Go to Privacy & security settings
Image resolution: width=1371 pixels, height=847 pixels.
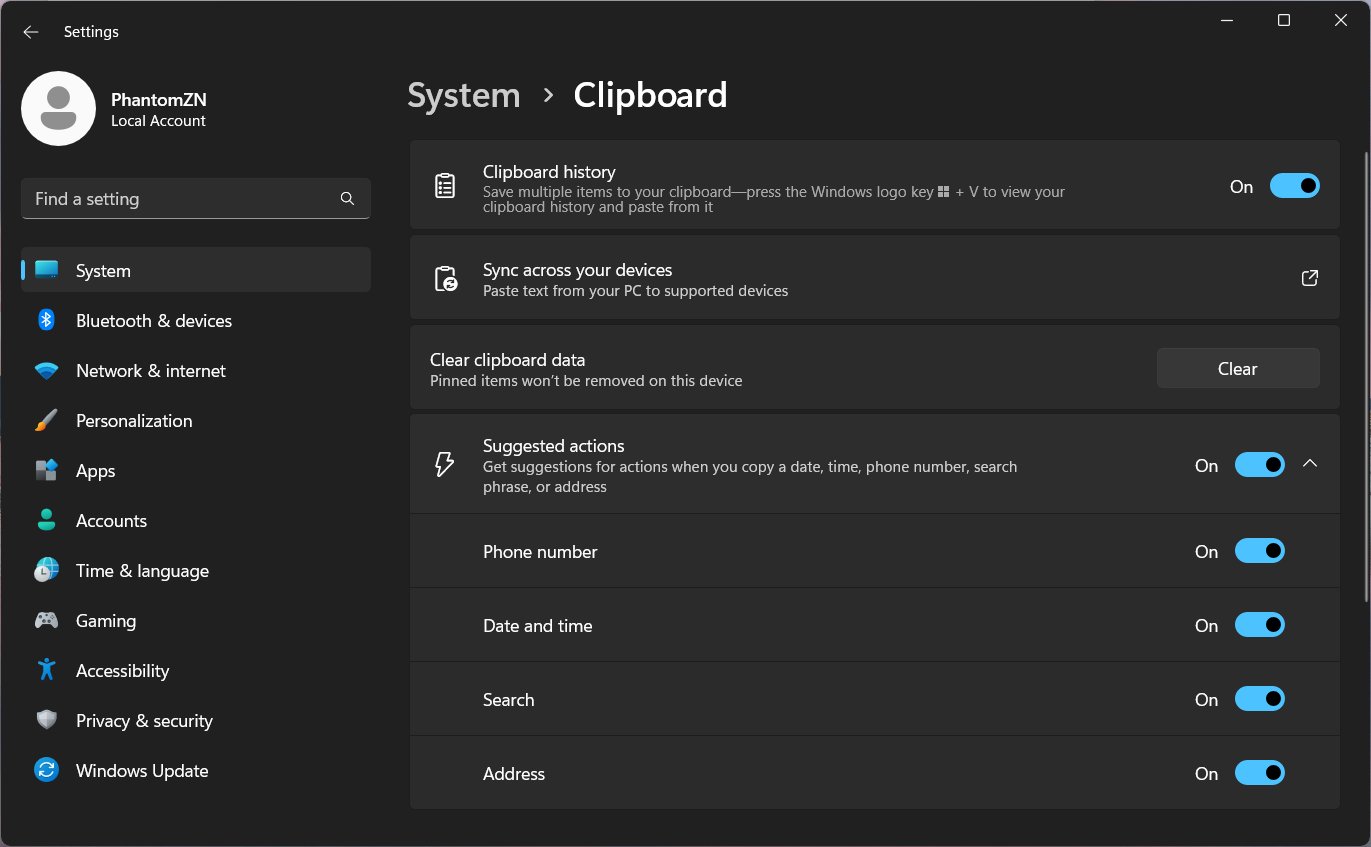tap(144, 721)
